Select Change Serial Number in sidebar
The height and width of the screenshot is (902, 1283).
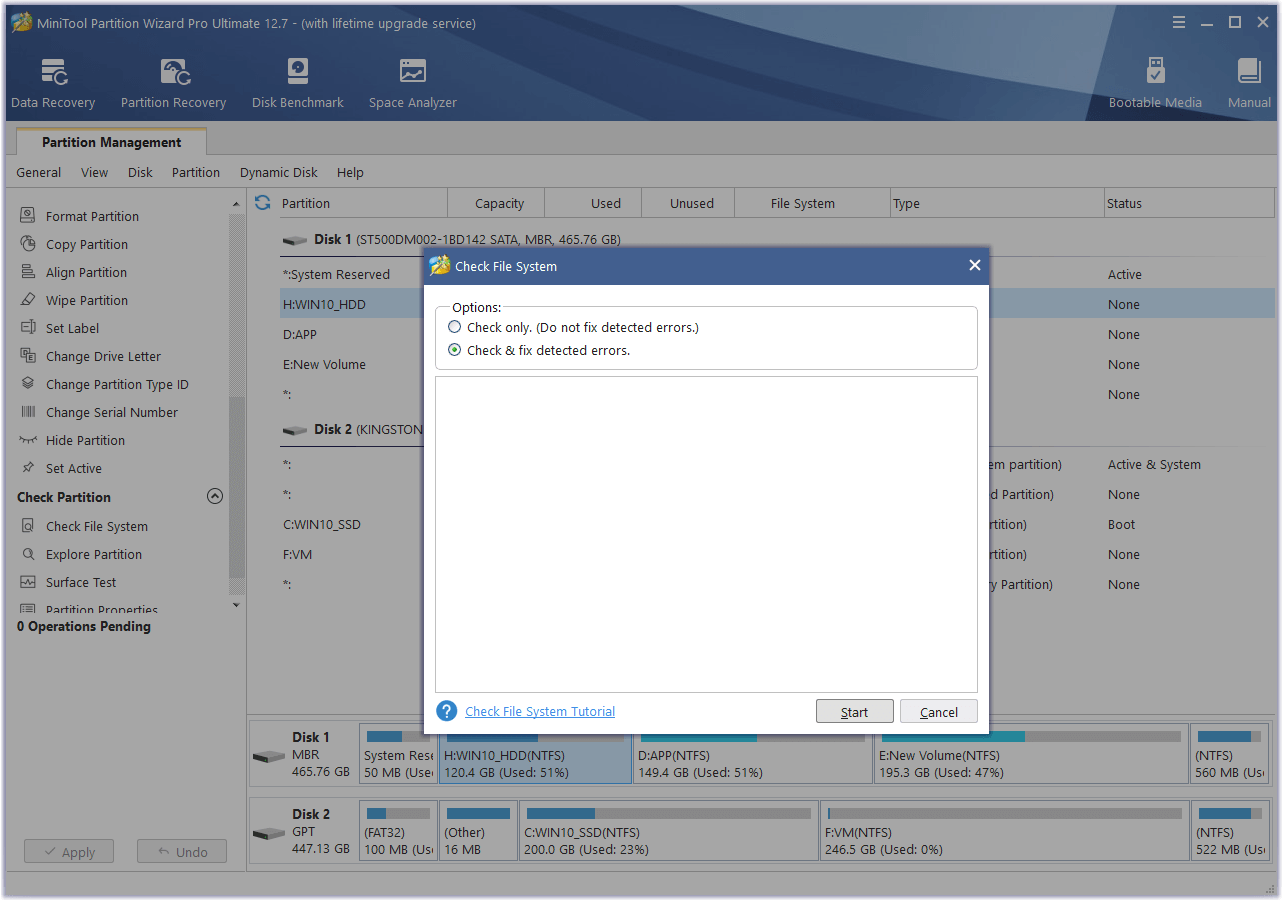click(112, 412)
